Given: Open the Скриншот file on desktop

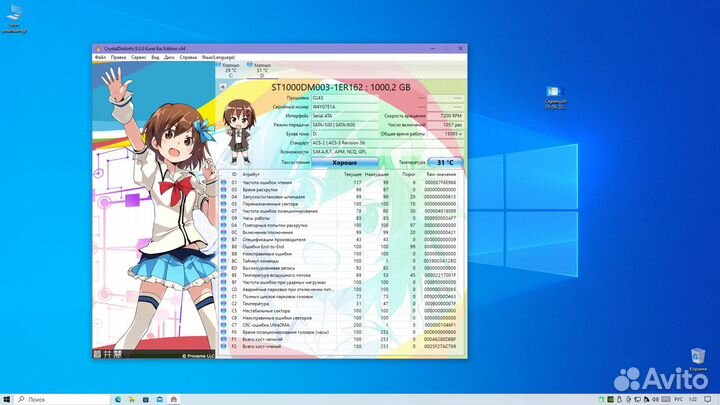Looking at the screenshot, I should click(x=555, y=97).
